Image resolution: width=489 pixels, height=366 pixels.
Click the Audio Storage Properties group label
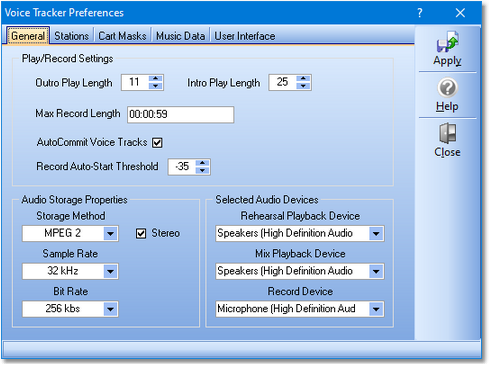75,200
